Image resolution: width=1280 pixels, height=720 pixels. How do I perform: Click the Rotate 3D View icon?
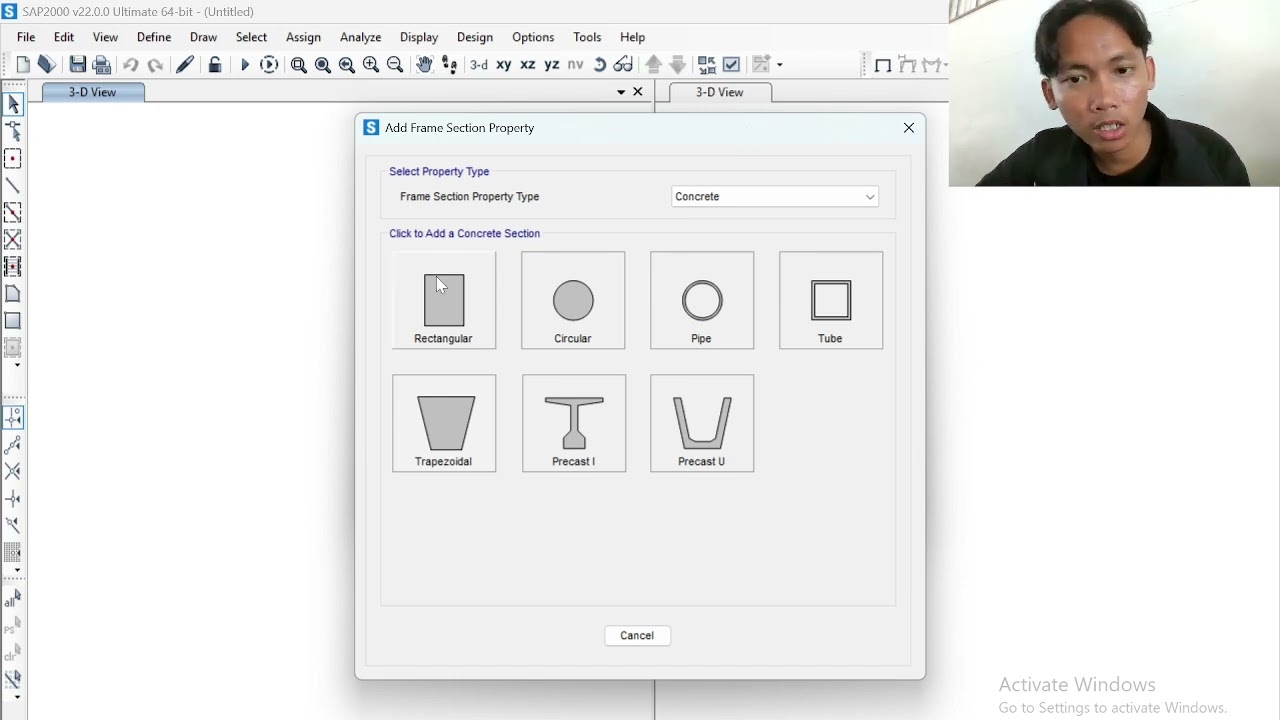pos(600,65)
